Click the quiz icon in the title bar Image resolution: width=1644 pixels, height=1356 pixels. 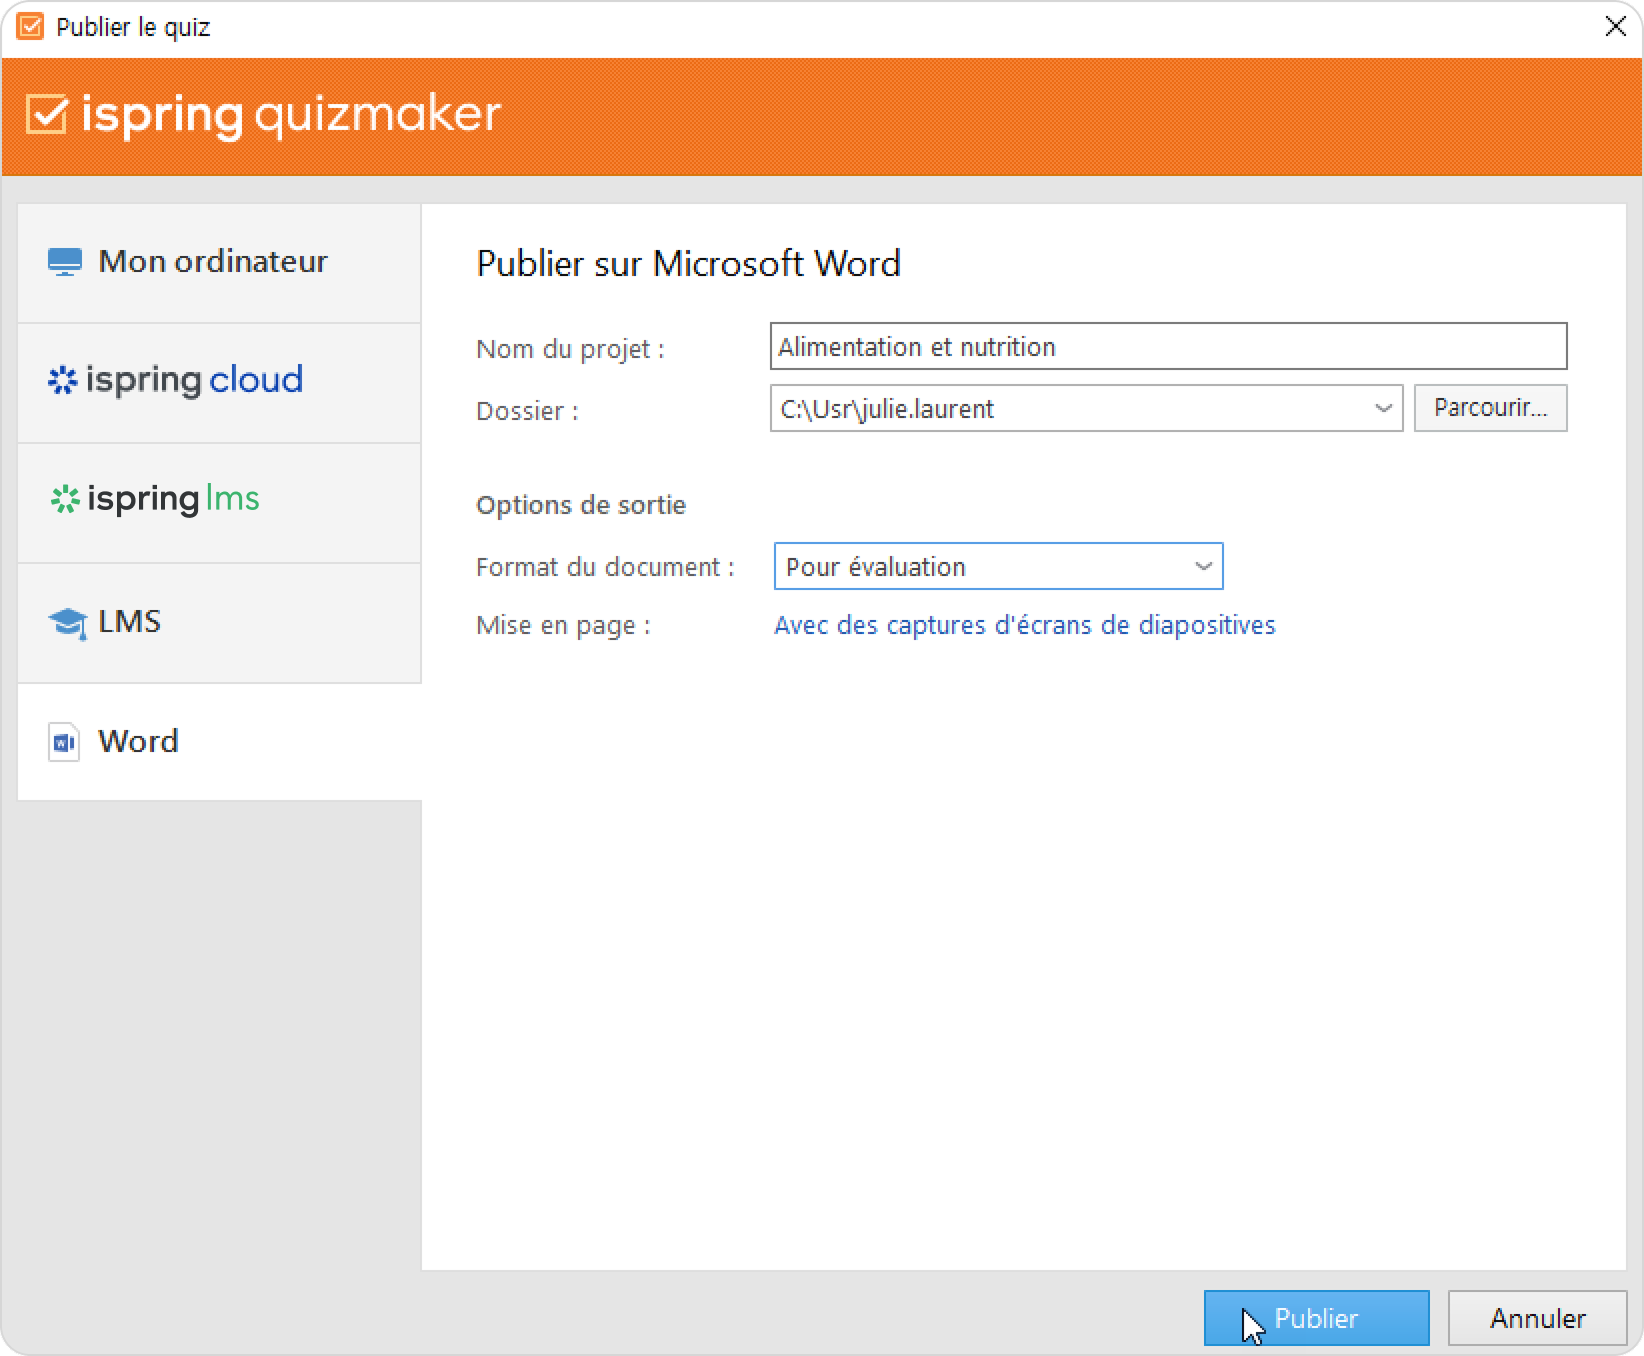point(31,27)
